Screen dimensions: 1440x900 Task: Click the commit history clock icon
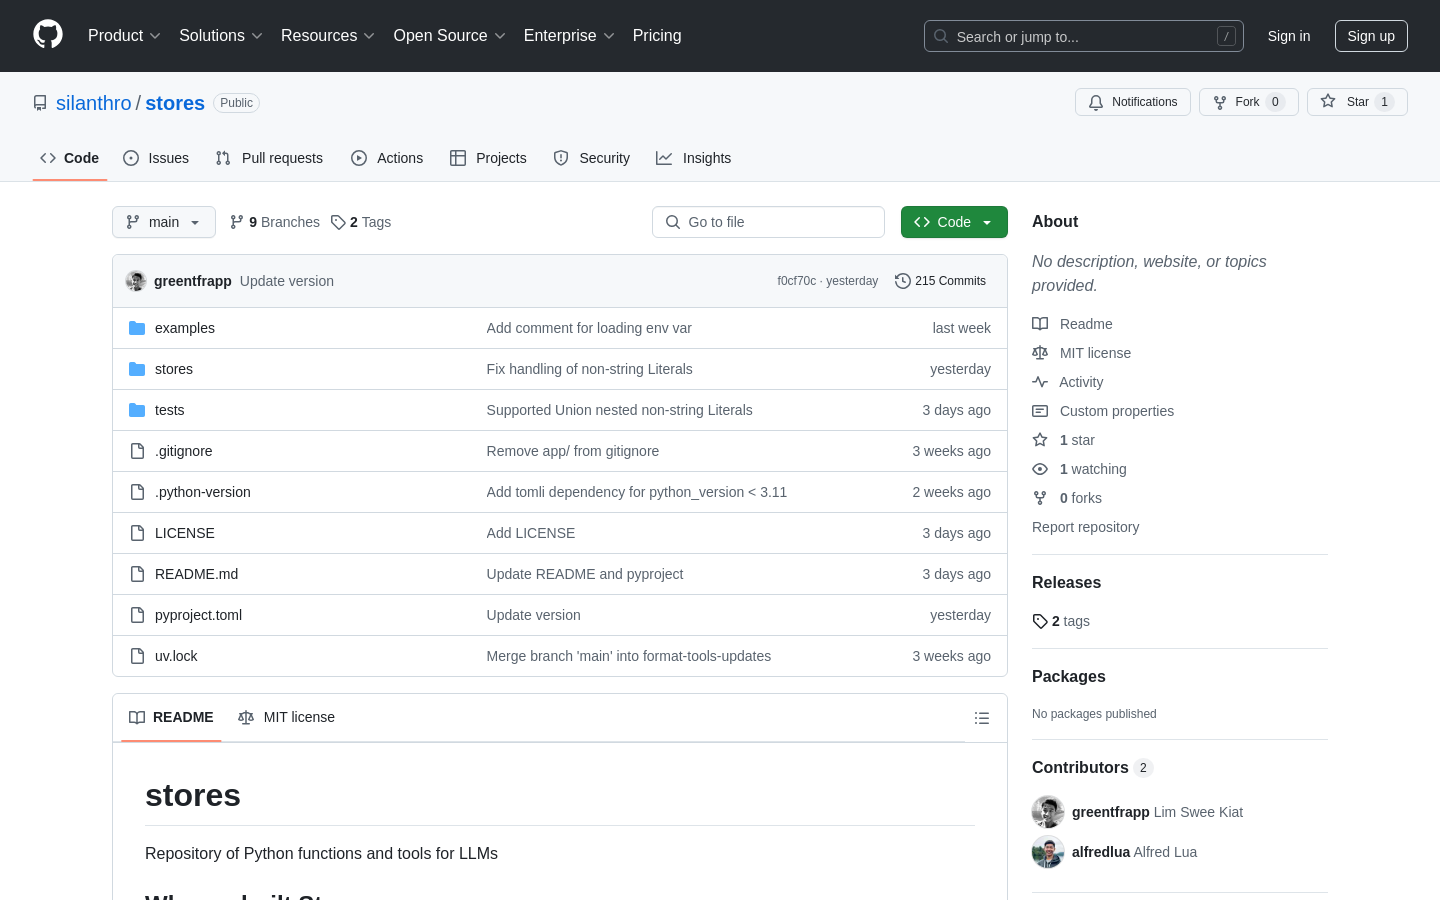(902, 281)
